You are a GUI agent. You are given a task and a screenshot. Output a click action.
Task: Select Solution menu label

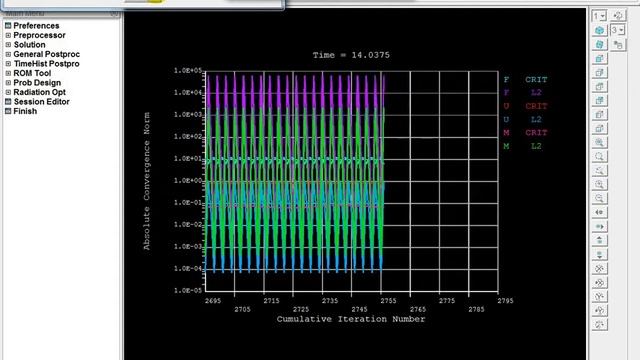29,44
